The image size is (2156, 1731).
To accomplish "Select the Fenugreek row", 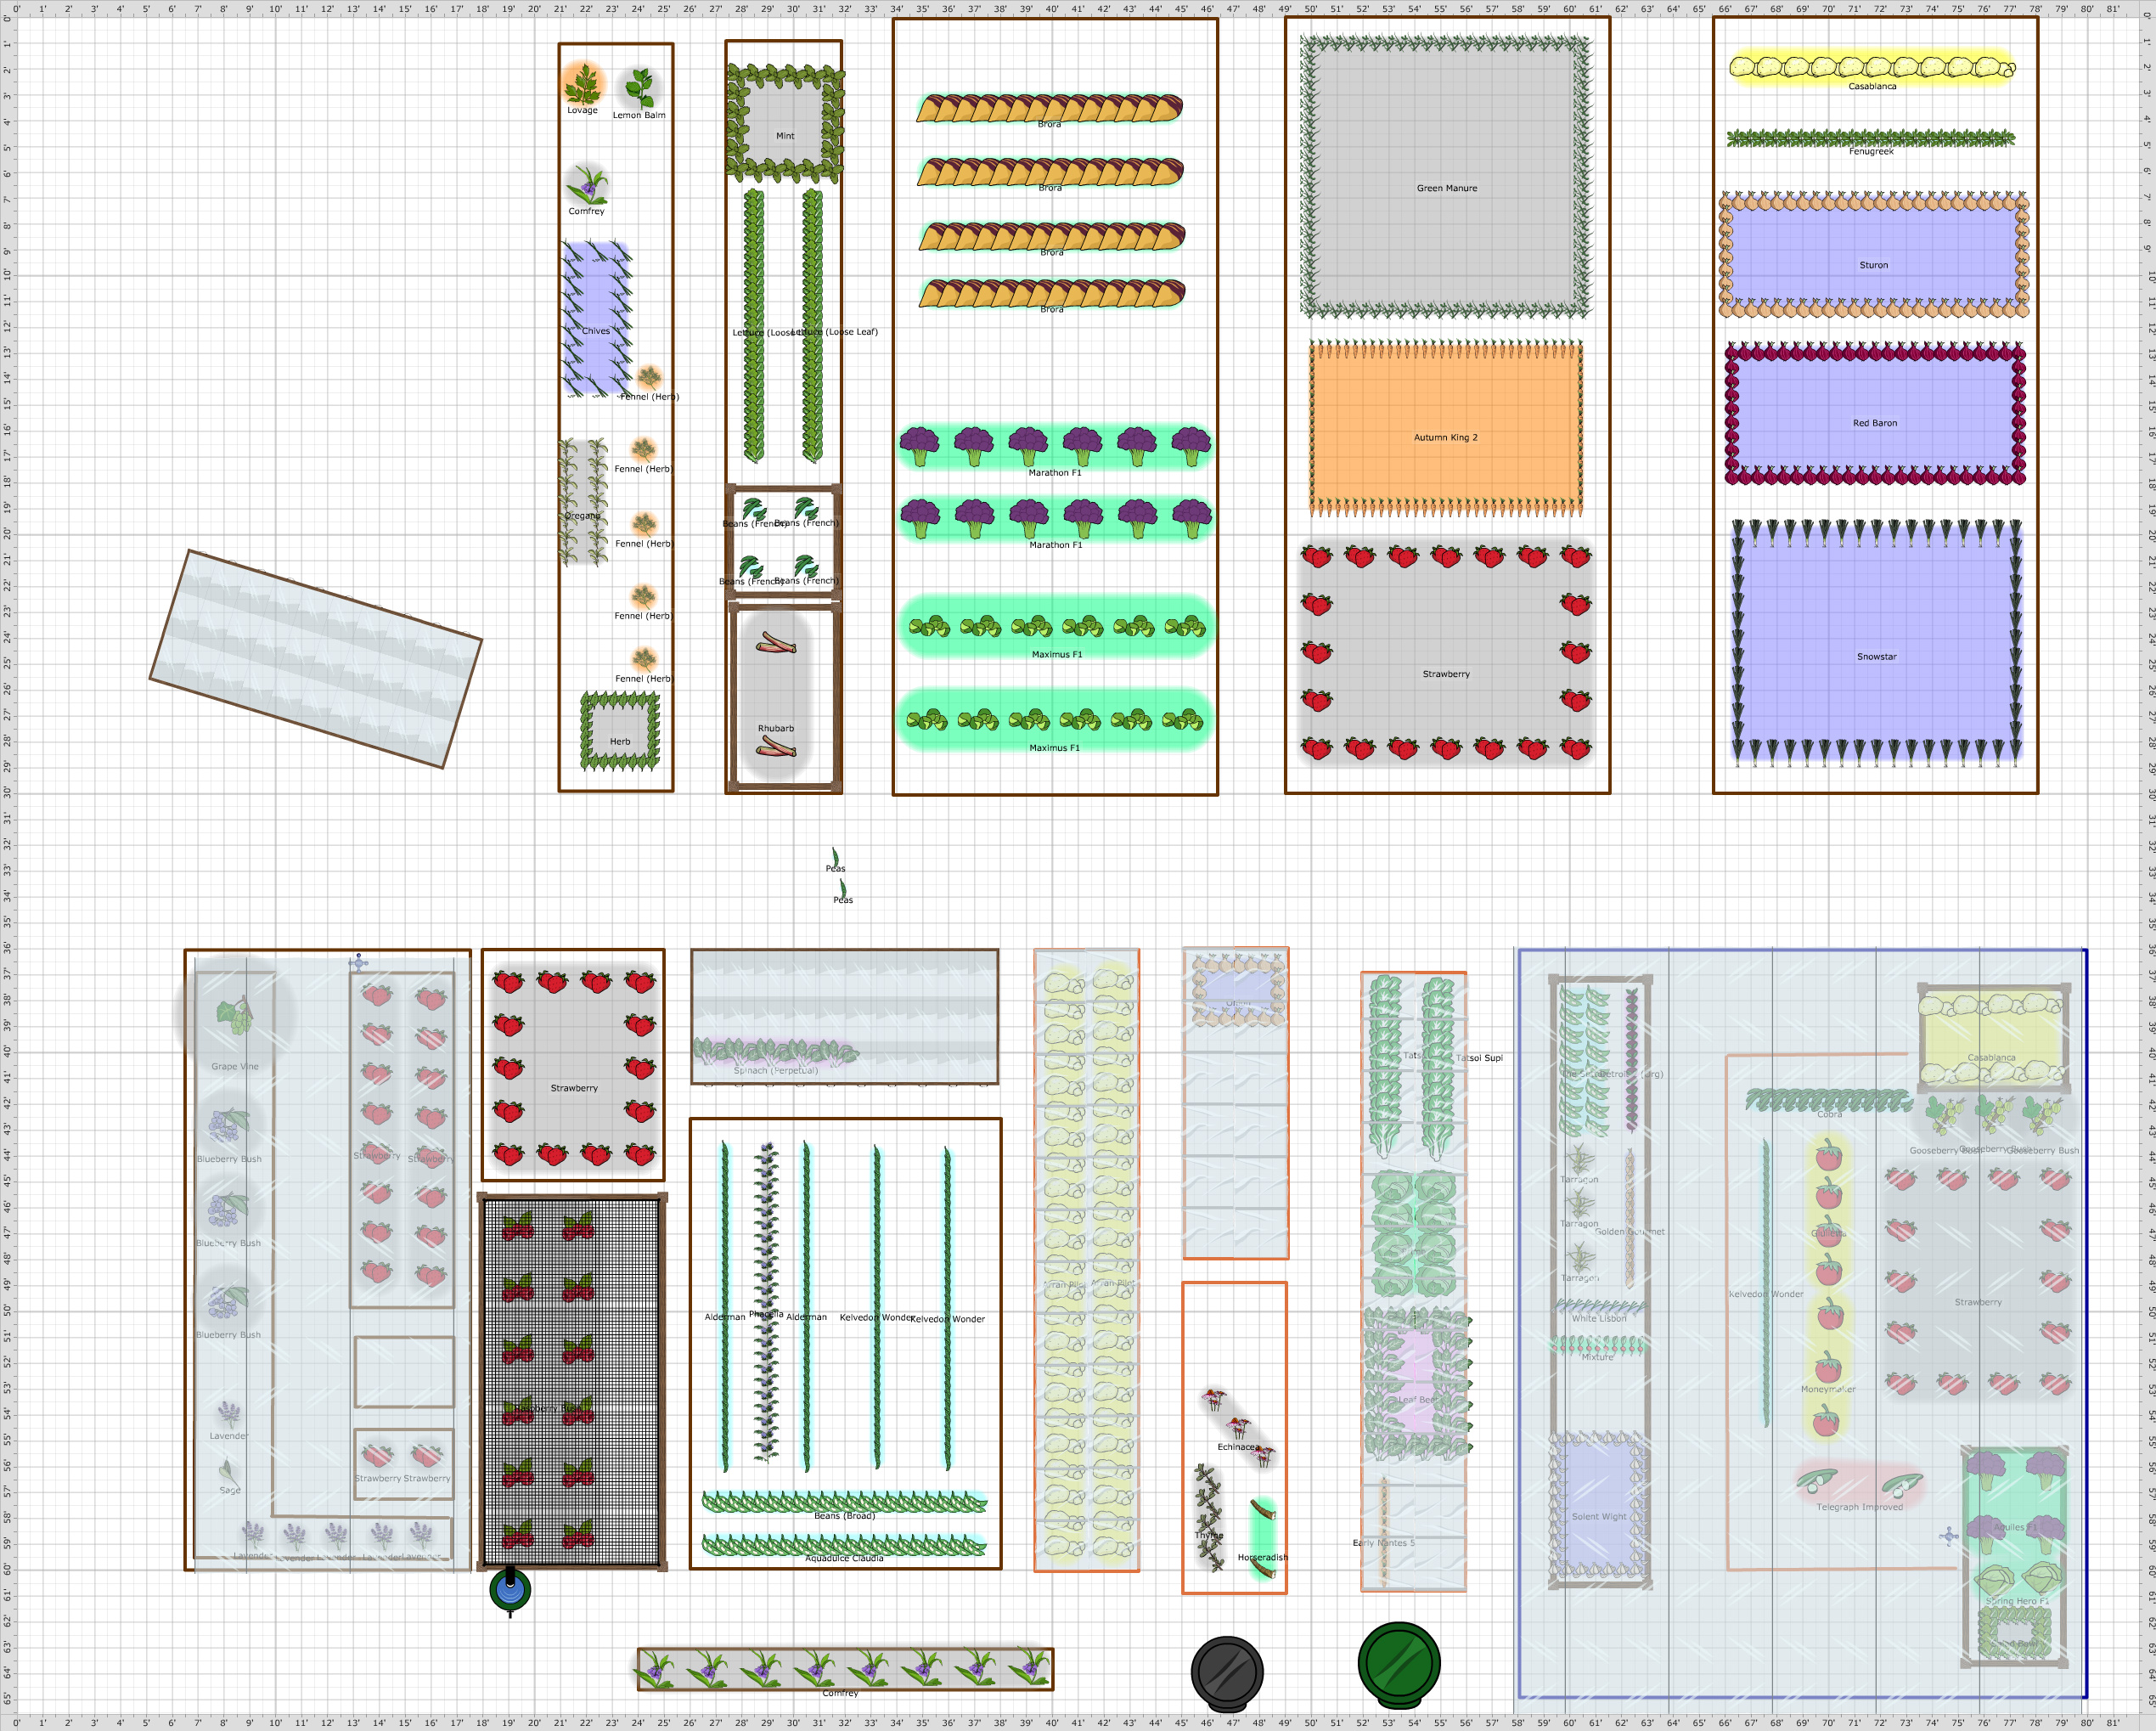I will pos(1871,138).
